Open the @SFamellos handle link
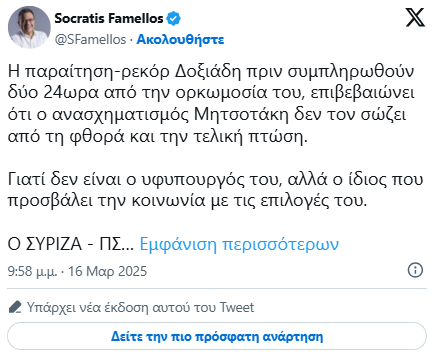 90,40
